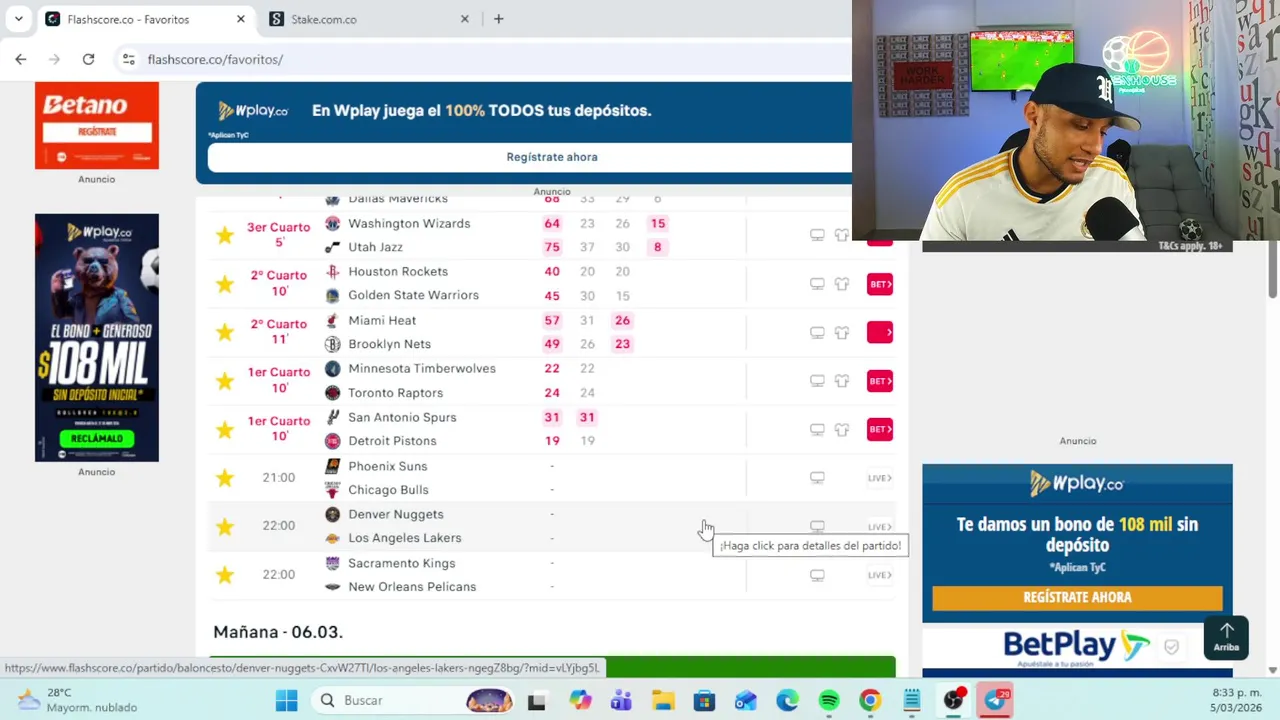The width and height of the screenshot is (1280, 720).
Task: Reload the Flashscore page
Action: coord(88,59)
